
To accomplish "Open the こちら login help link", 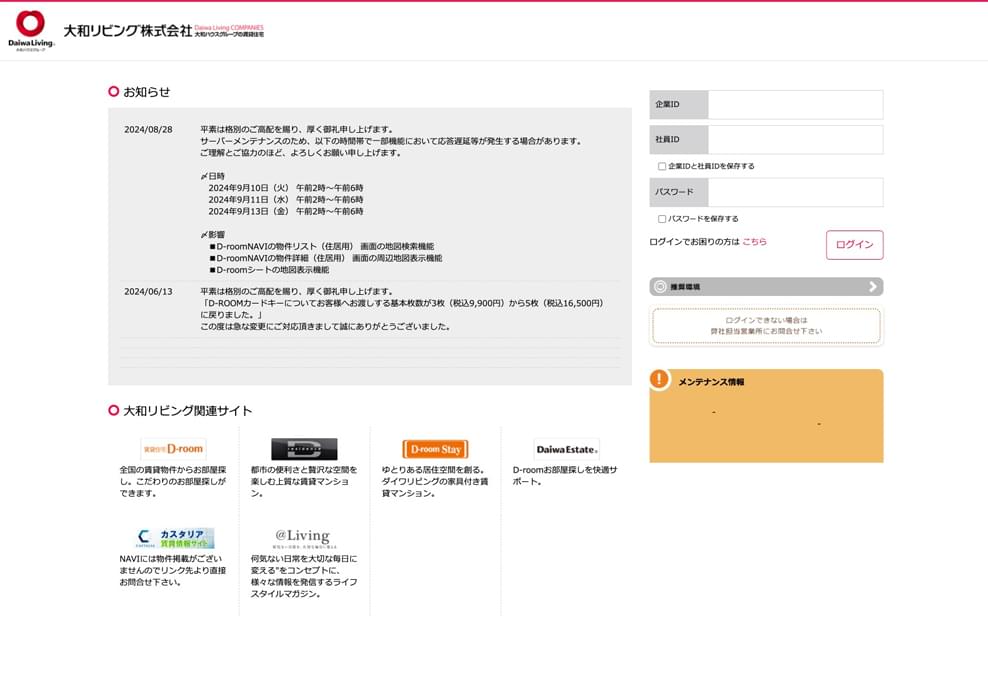I will click(x=754, y=241).
